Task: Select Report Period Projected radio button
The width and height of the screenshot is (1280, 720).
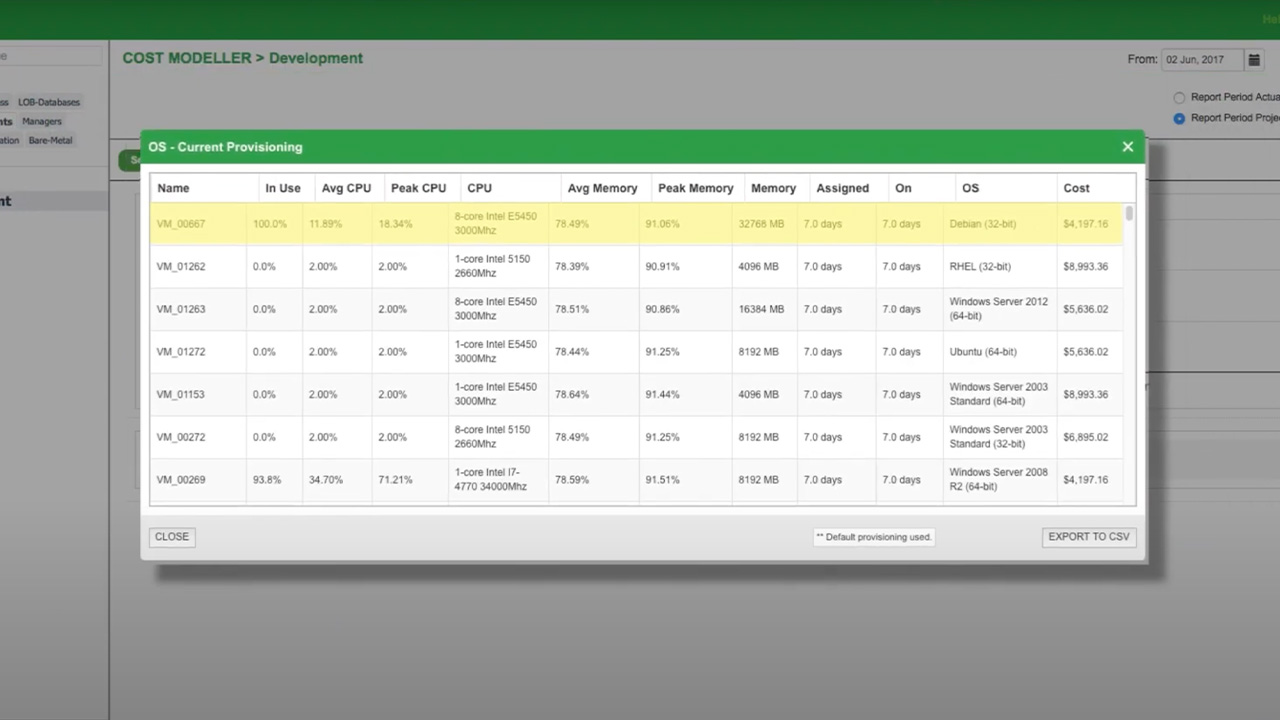Action: coord(1179,118)
